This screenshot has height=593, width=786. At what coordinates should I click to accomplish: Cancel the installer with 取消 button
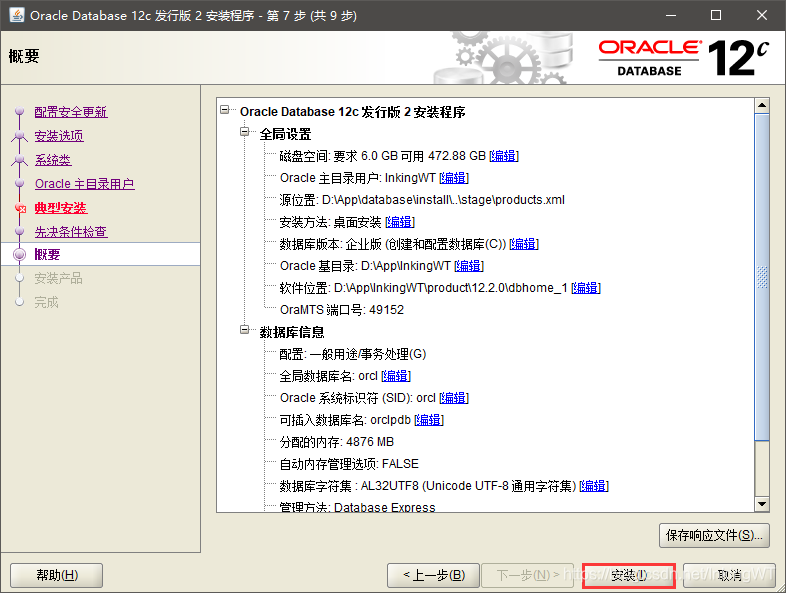click(729, 575)
